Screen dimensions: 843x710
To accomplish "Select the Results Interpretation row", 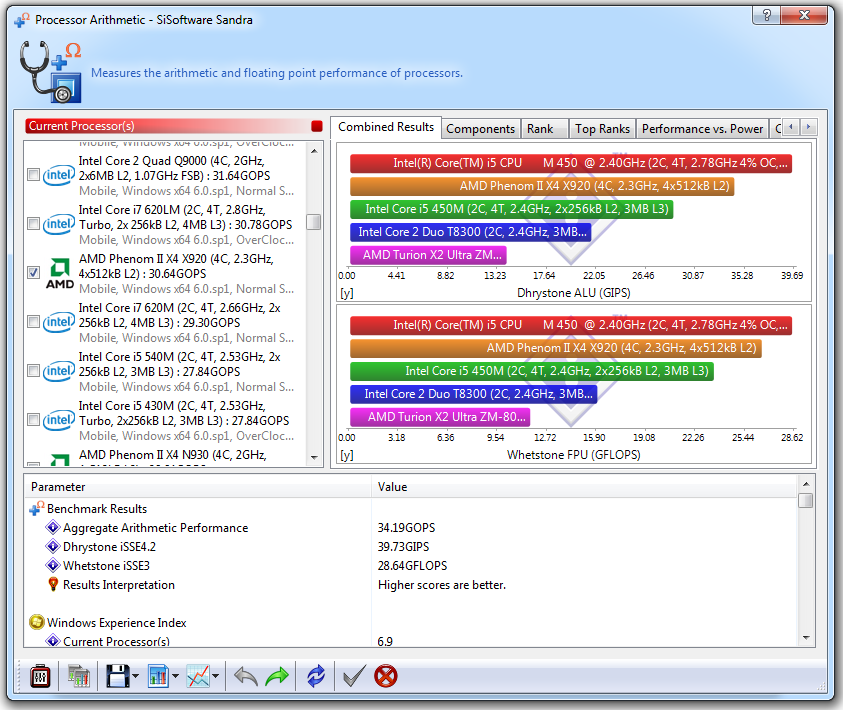I will 411,585.
